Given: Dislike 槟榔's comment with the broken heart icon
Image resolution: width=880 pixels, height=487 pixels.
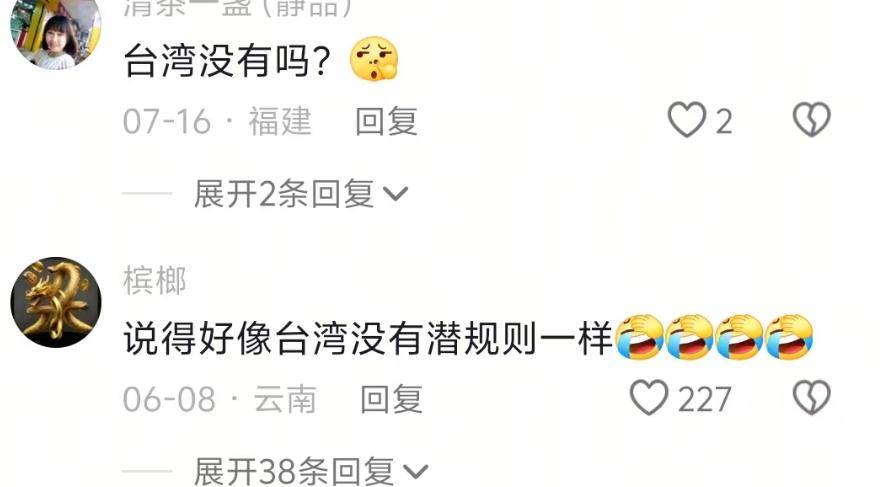Looking at the screenshot, I should point(812,398).
